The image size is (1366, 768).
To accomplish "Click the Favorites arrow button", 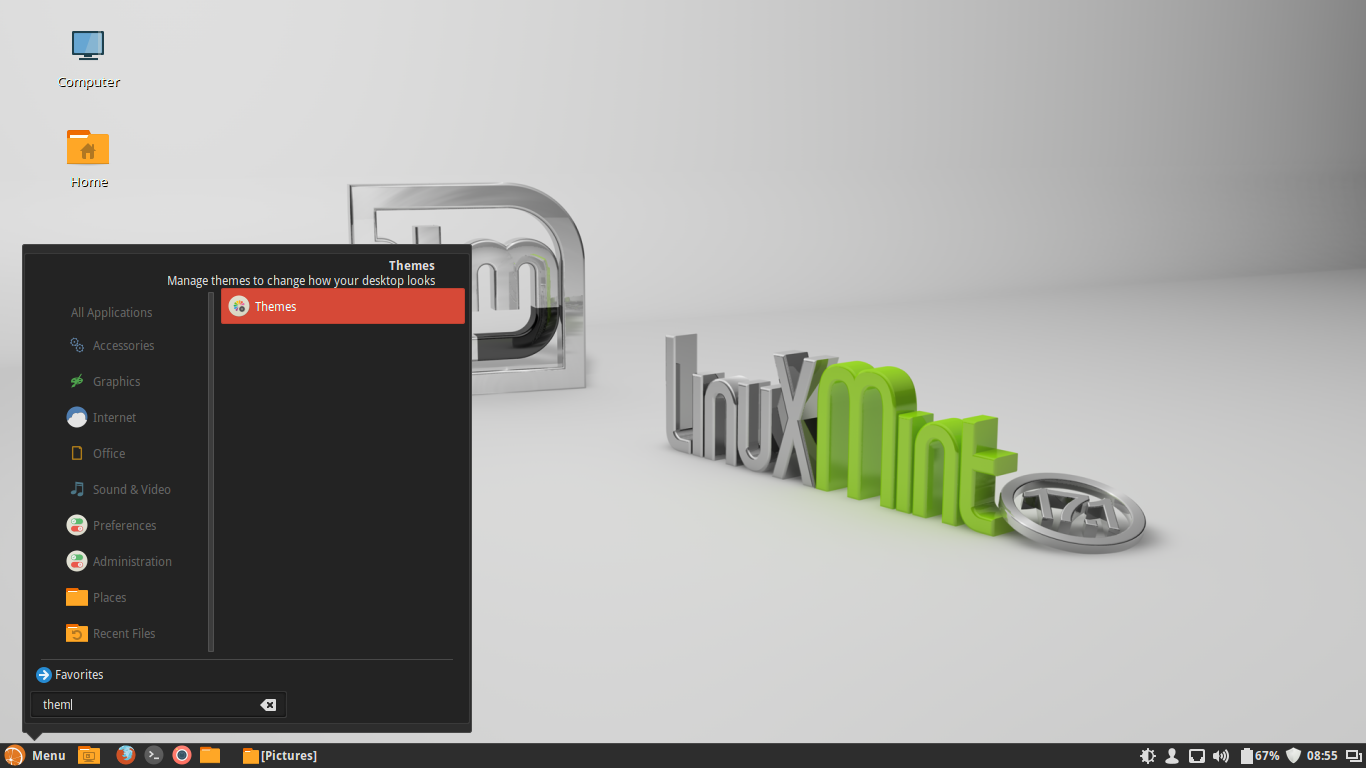I will click(x=44, y=675).
